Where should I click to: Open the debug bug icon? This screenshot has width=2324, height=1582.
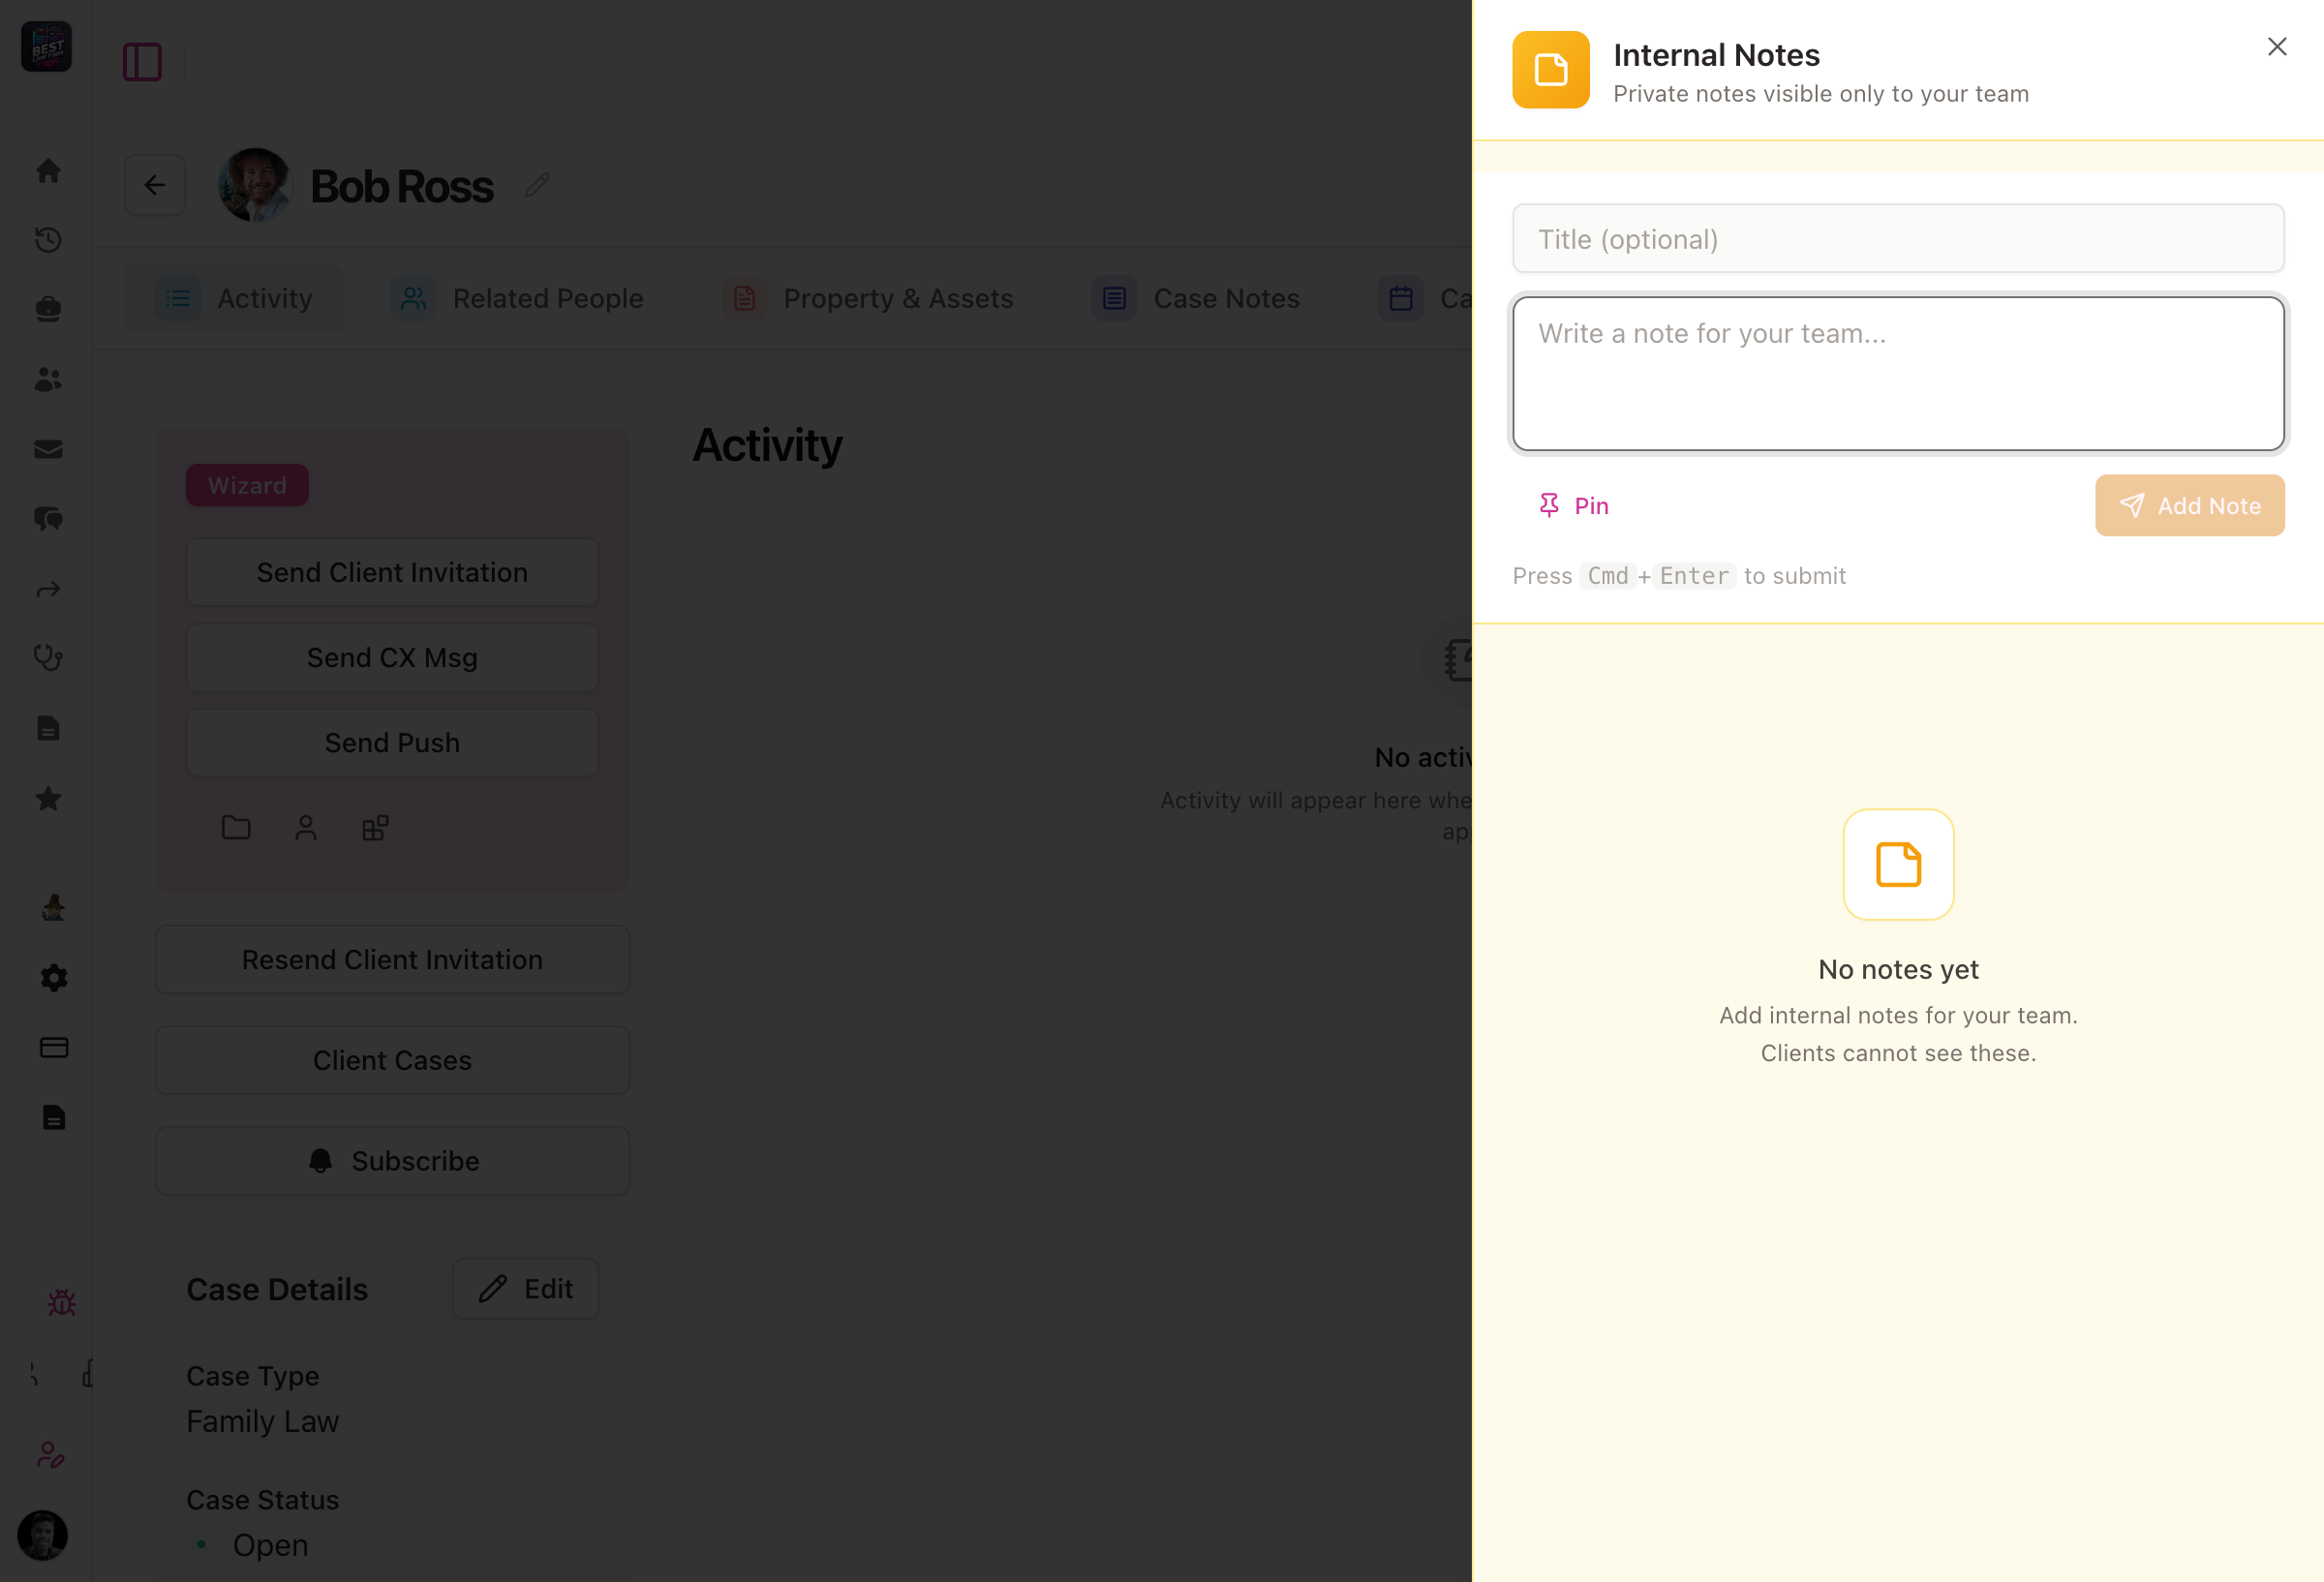[x=62, y=1302]
